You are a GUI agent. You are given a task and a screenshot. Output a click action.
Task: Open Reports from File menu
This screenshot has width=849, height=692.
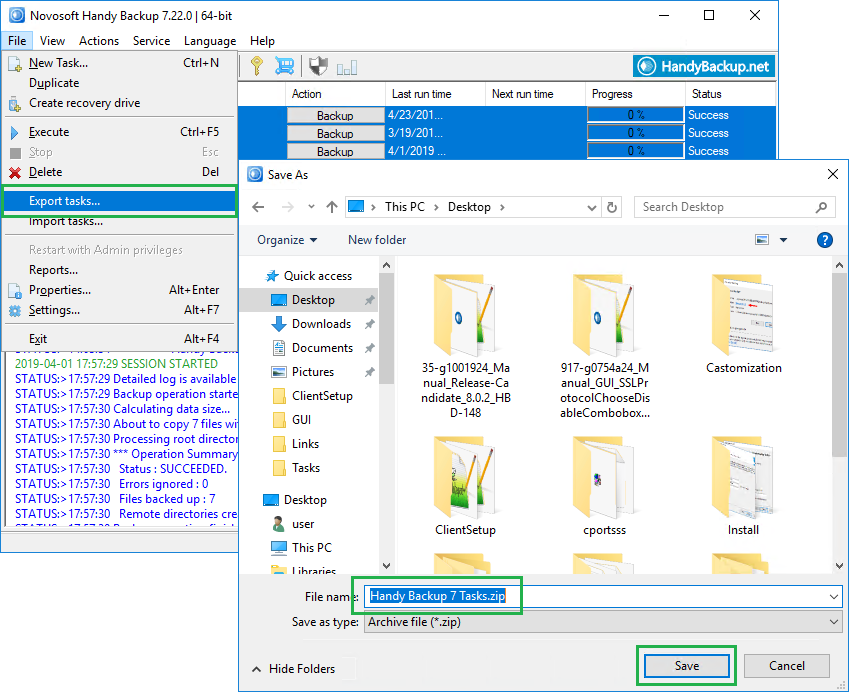[120, 270]
